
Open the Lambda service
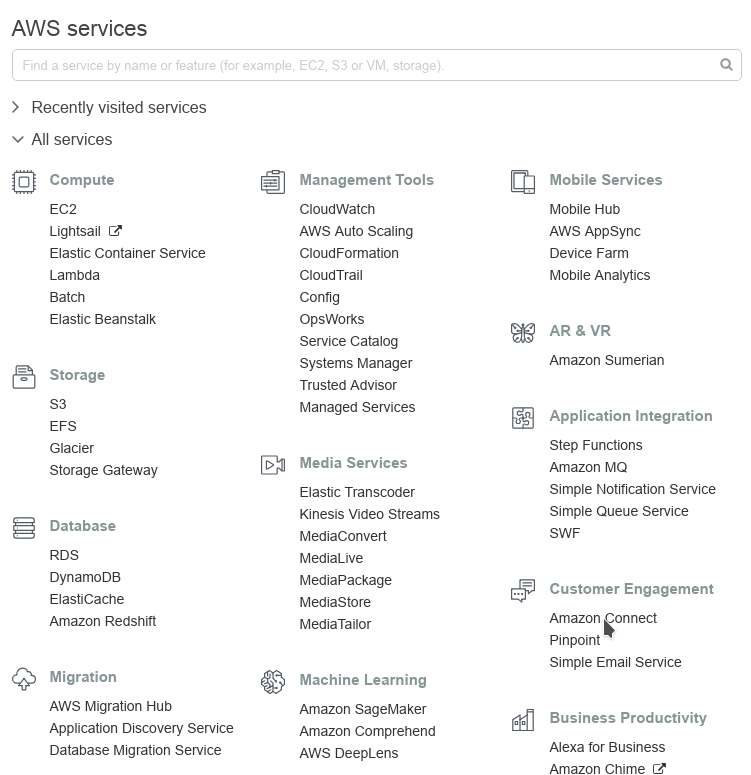(74, 275)
